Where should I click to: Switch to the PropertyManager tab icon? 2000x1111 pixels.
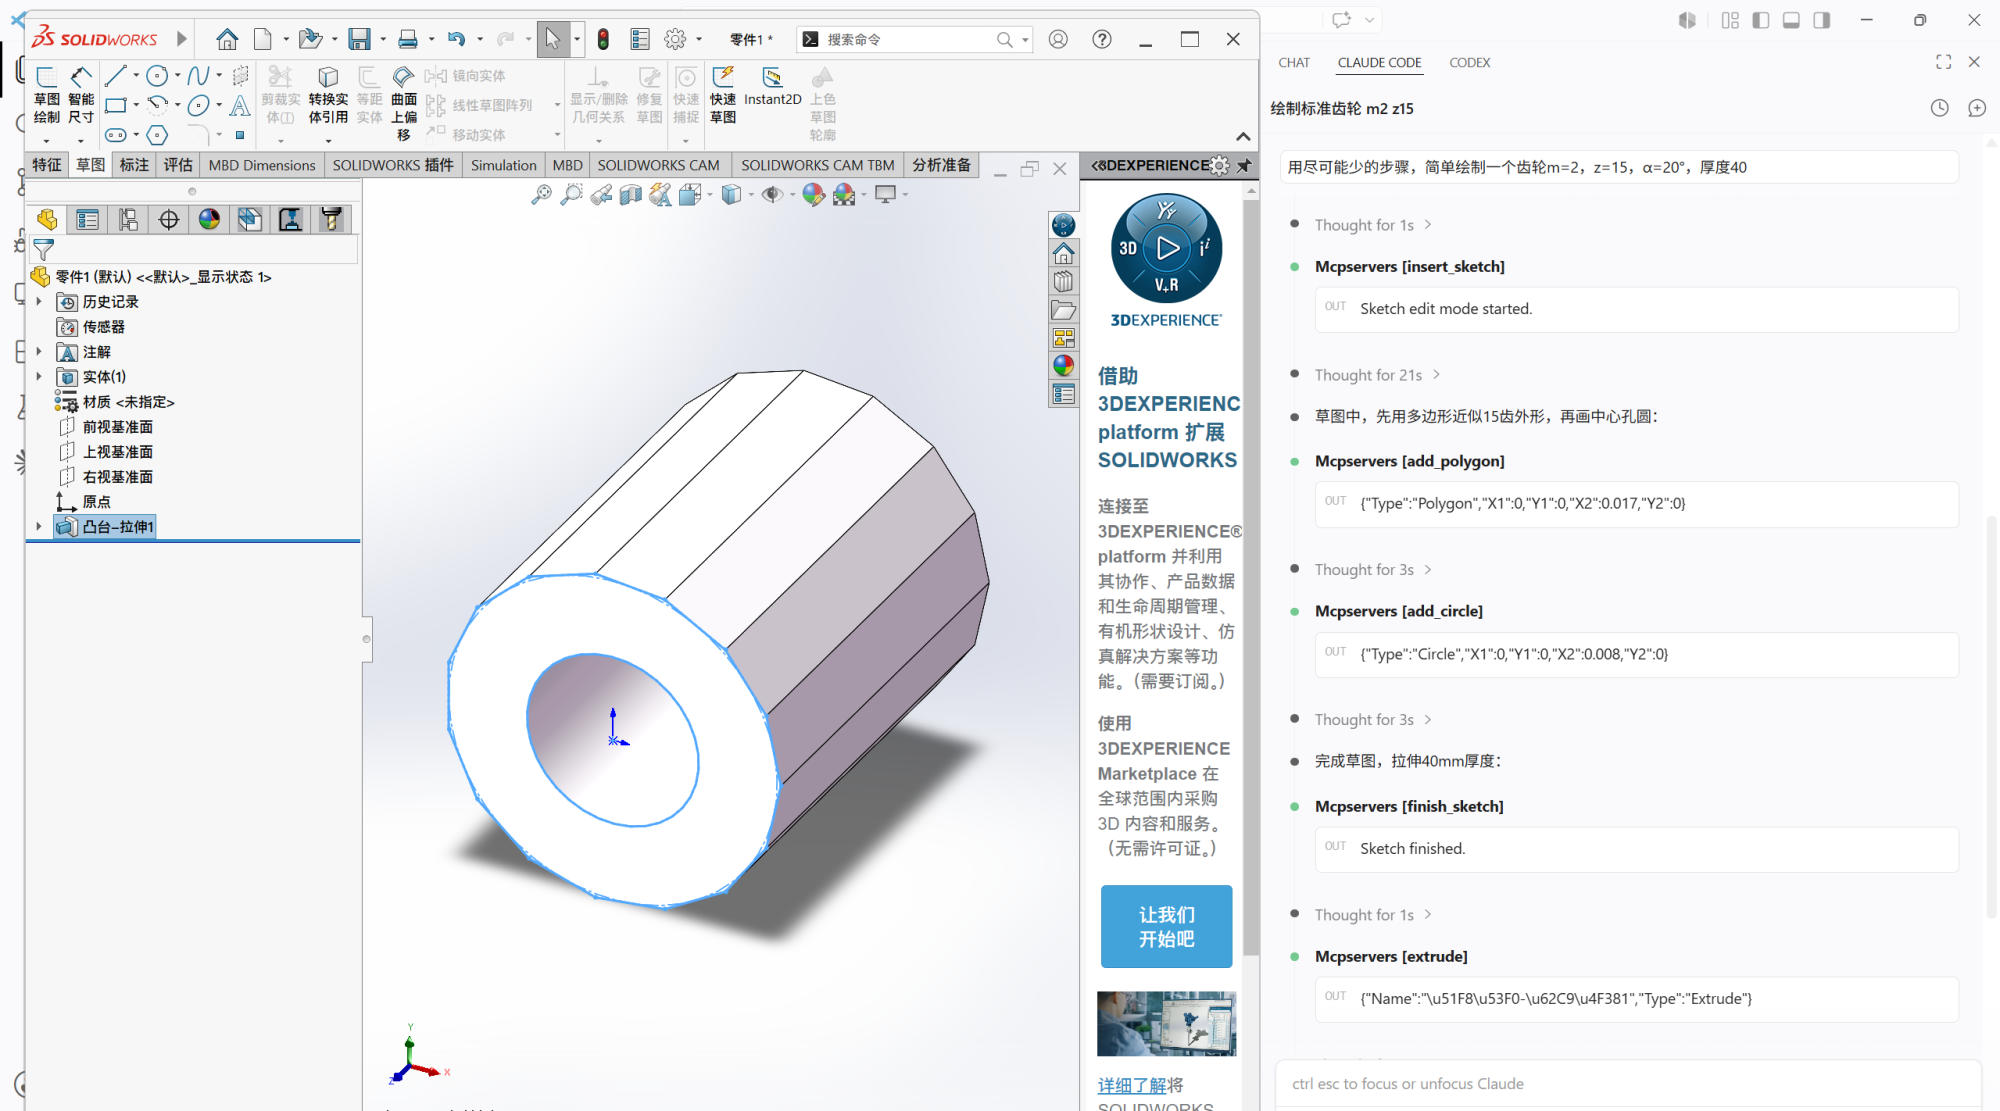(88, 219)
